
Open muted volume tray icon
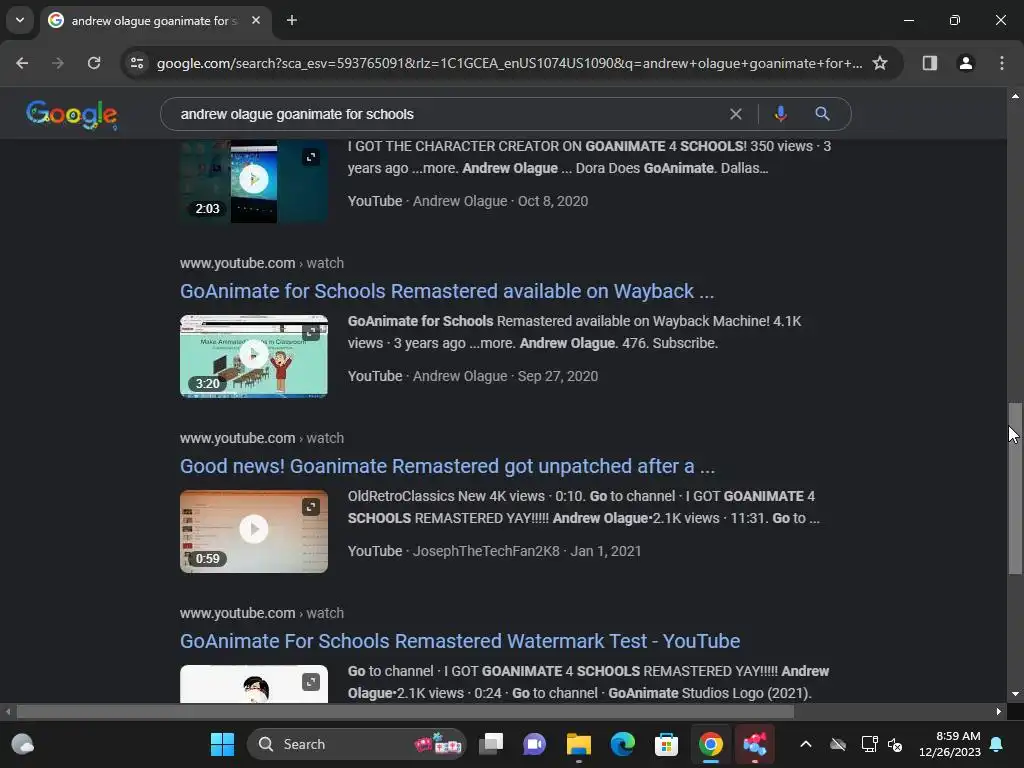point(895,744)
